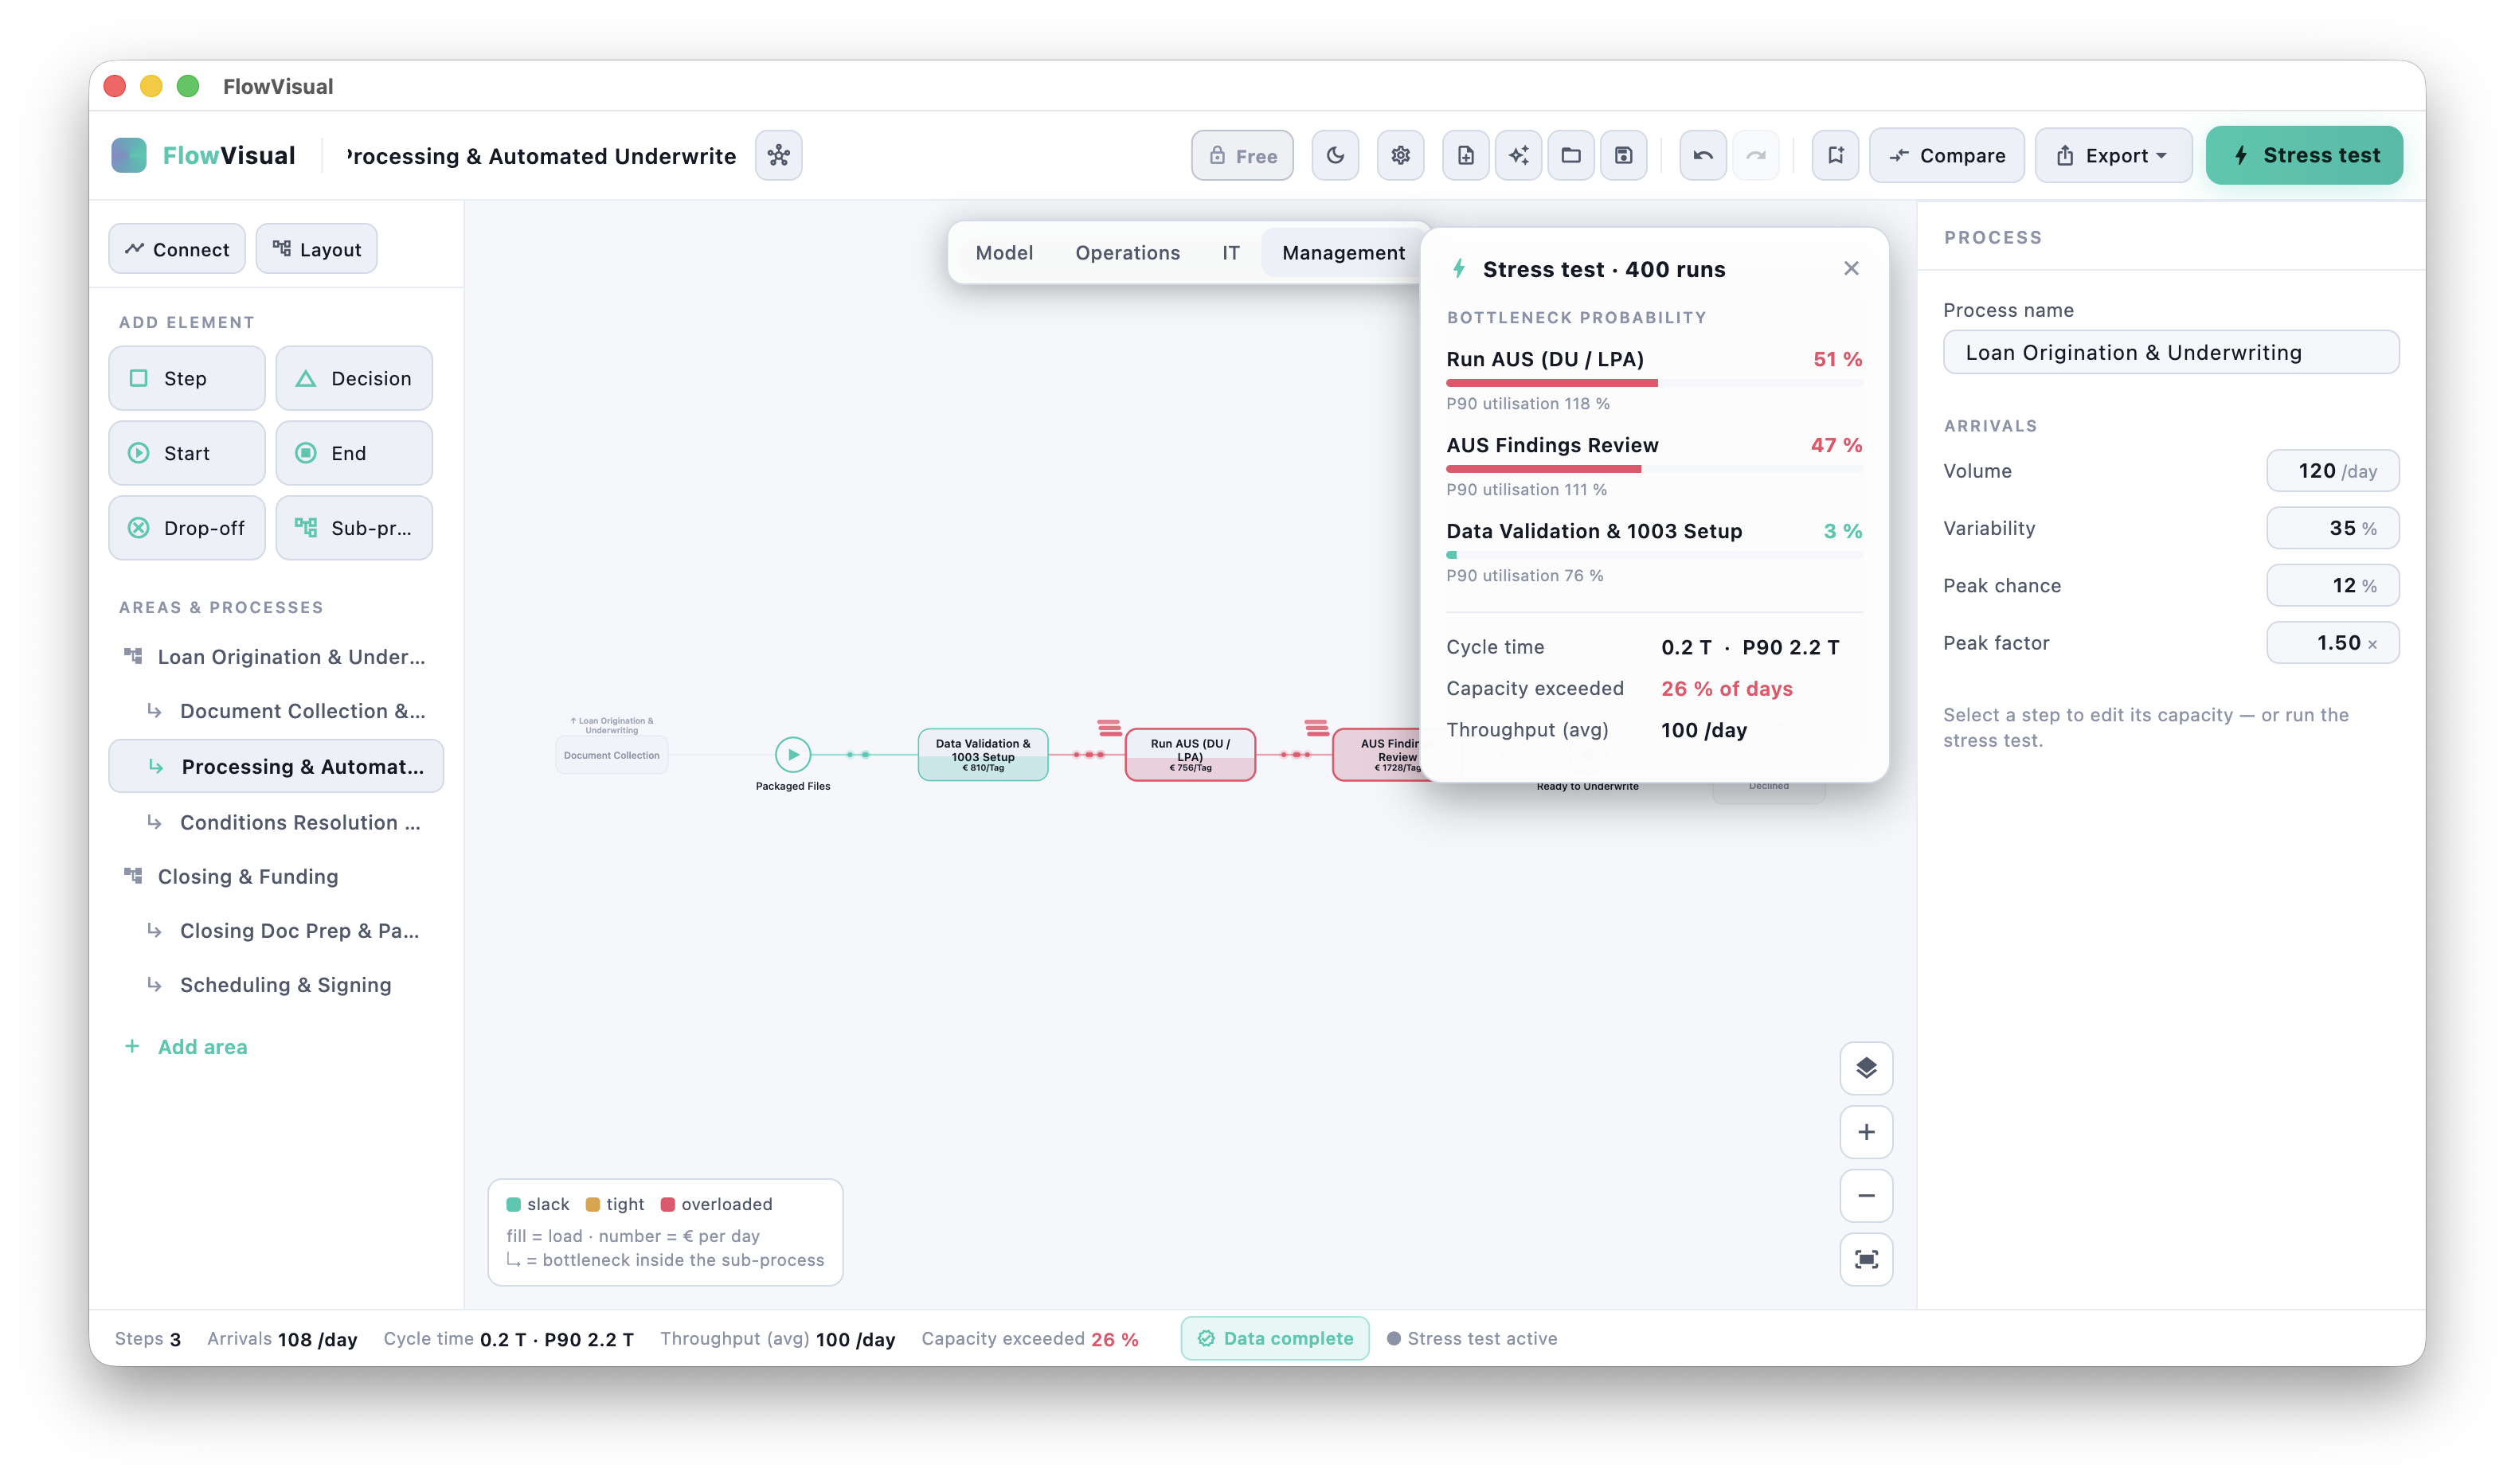
Task: Switch to the Model tab
Action: 1004,253
